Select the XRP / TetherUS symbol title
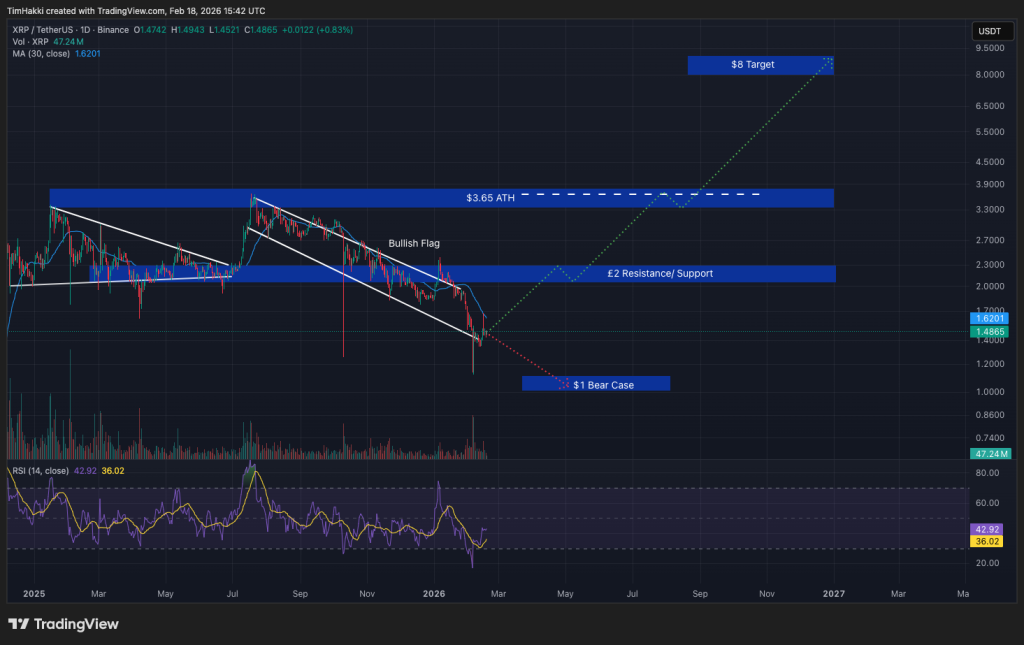The height and width of the screenshot is (645, 1024). (x=42, y=30)
